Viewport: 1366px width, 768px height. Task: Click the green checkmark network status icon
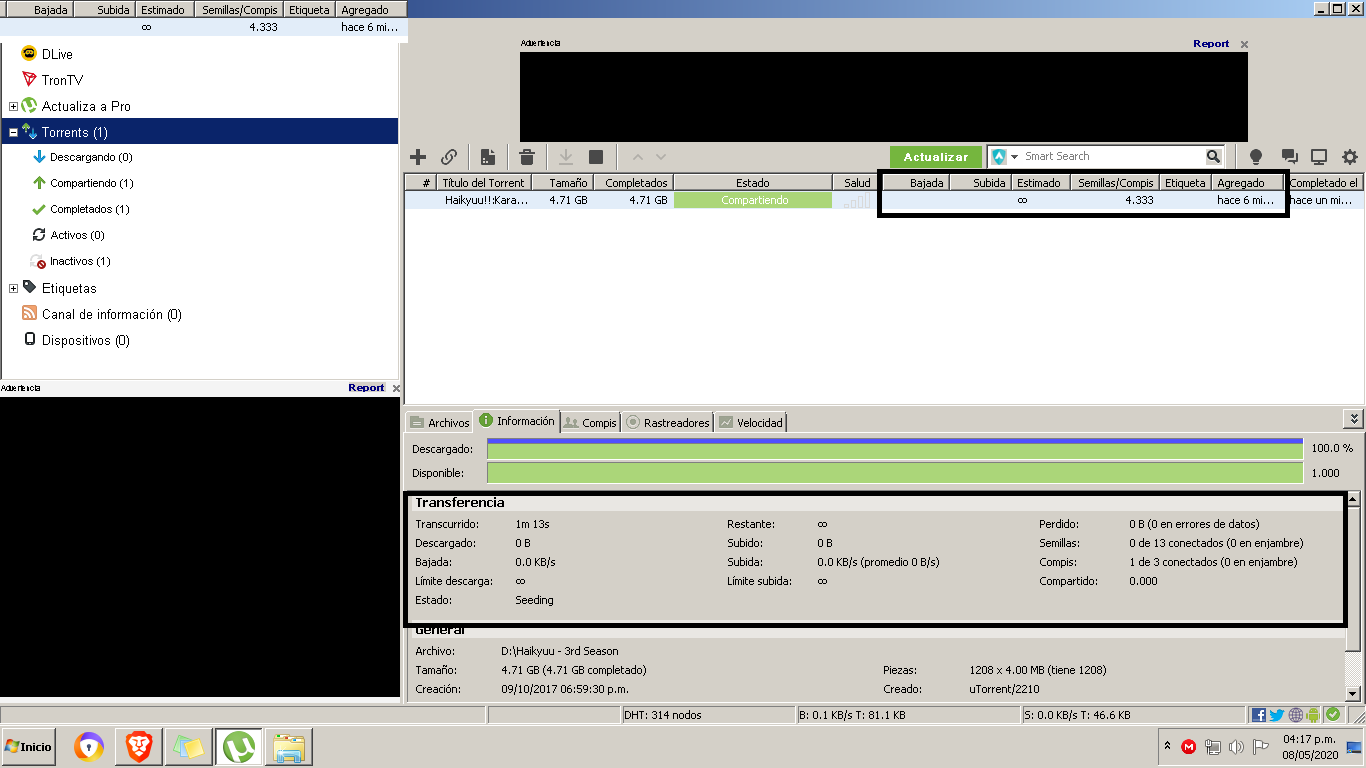(x=1332, y=715)
